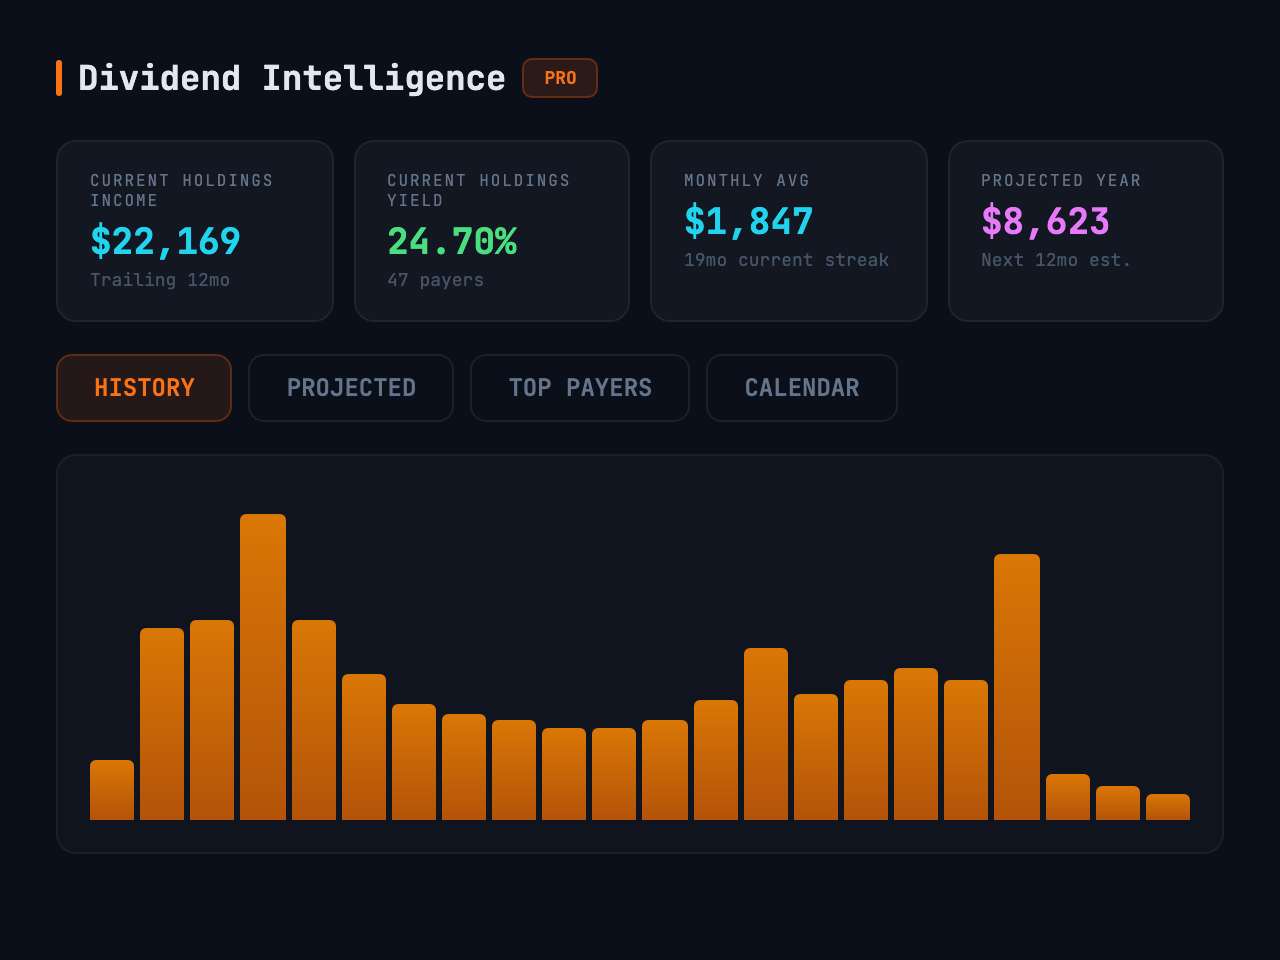Click the 24.70% yield value
This screenshot has height=960, width=1280.
point(452,240)
